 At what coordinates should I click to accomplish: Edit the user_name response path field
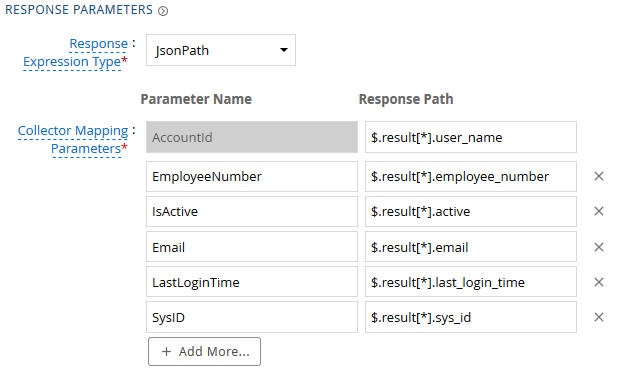471,137
